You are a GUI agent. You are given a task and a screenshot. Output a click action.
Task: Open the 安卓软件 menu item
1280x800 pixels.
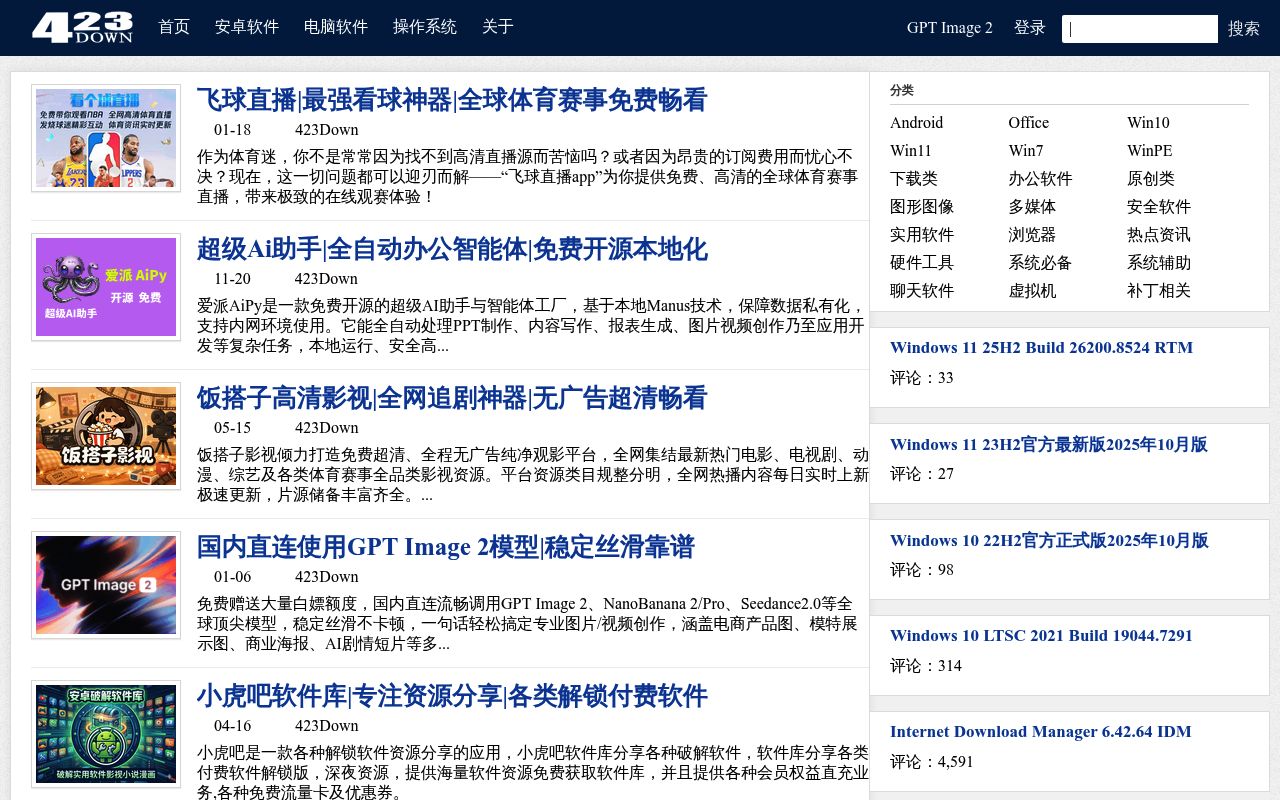[x=247, y=27]
